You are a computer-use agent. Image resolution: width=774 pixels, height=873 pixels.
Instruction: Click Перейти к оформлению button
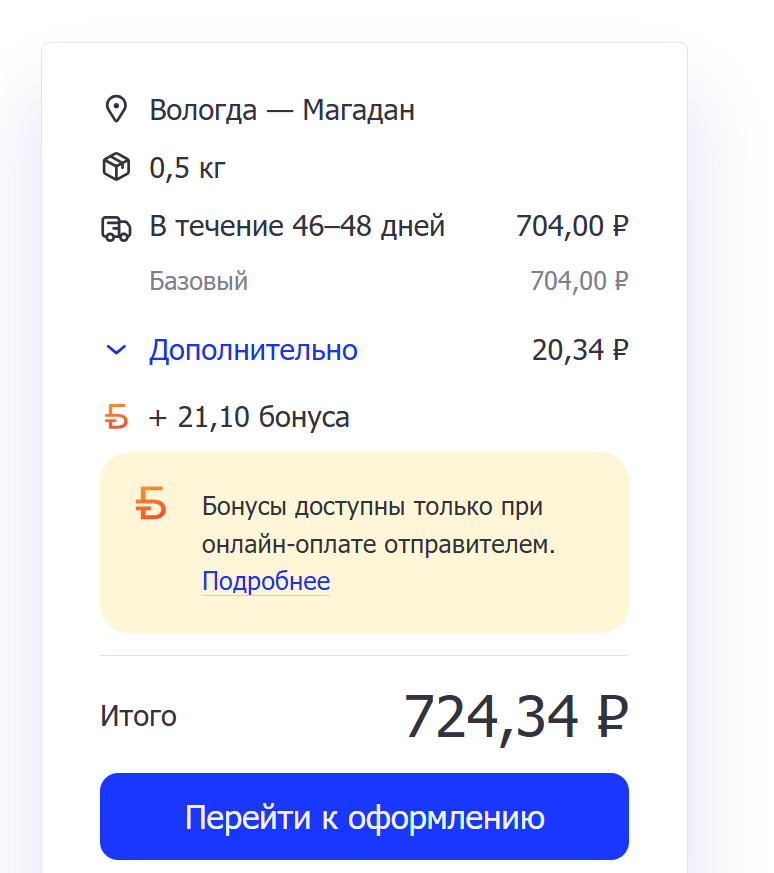coord(364,816)
